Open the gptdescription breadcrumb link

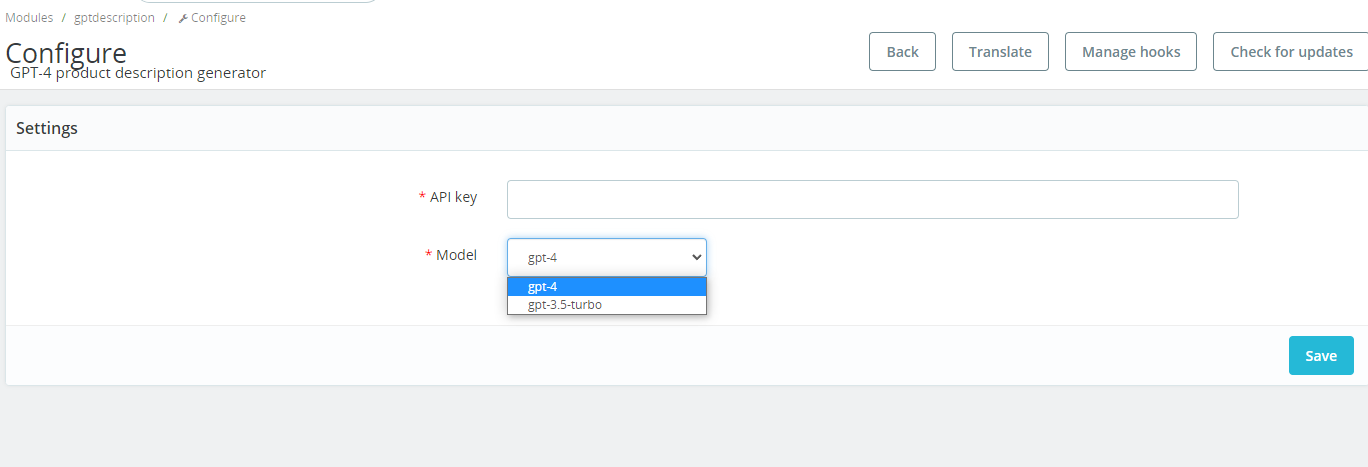pyautogui.click(x=114, y=17)
